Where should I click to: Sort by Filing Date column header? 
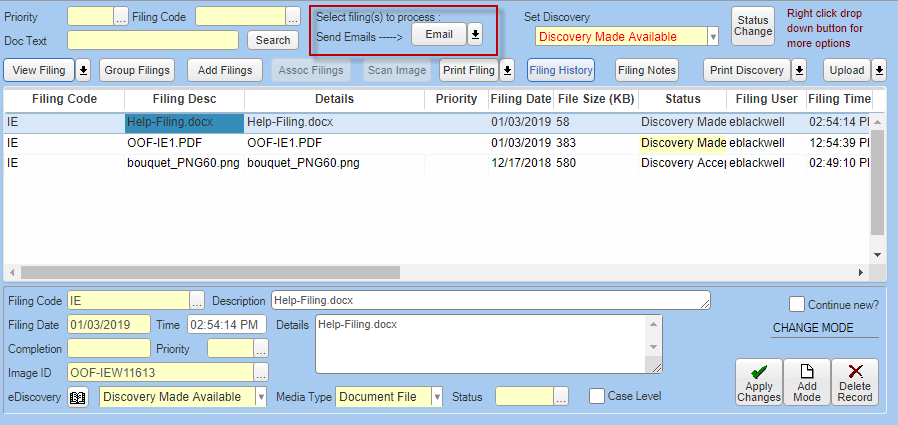(521, 99)
